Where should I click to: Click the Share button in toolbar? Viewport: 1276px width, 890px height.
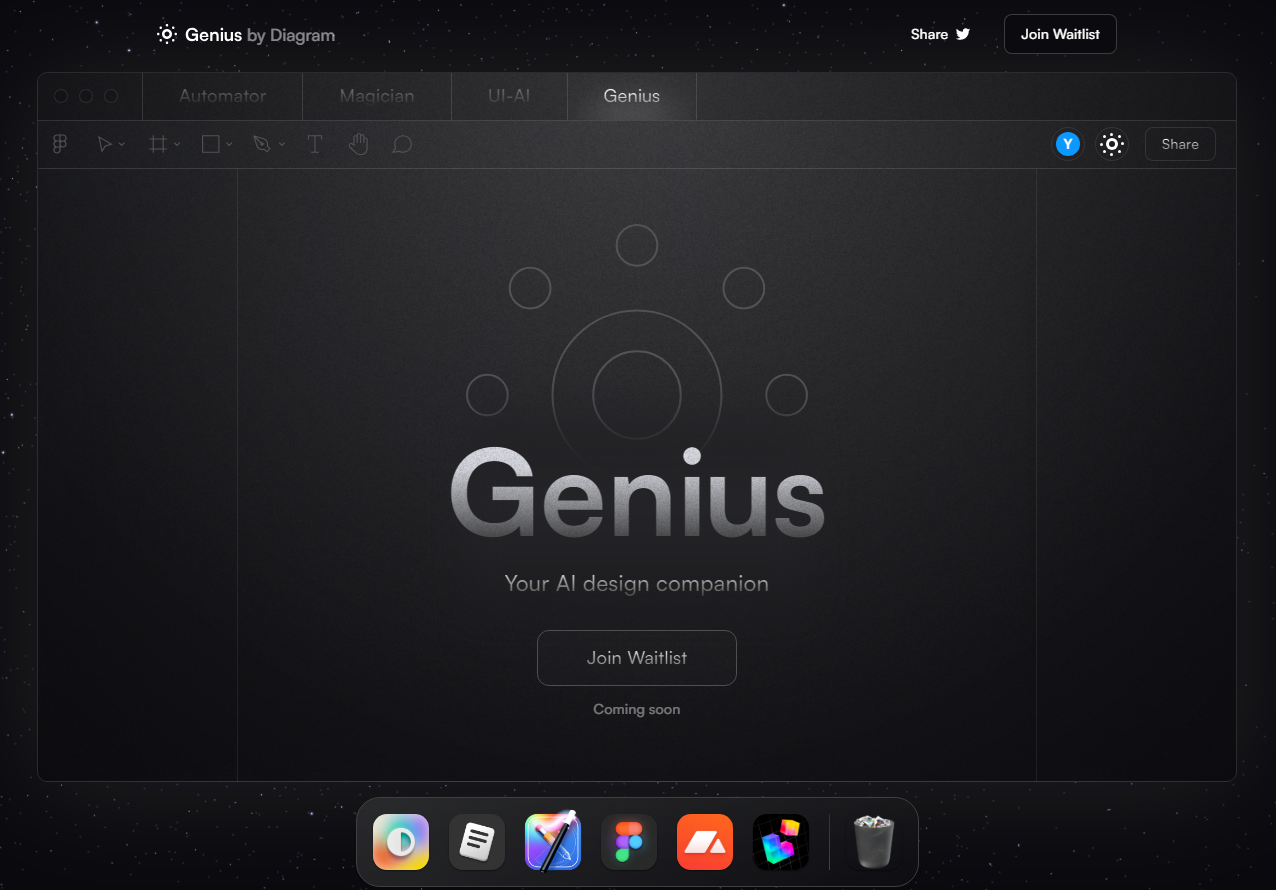point(1180,144)
